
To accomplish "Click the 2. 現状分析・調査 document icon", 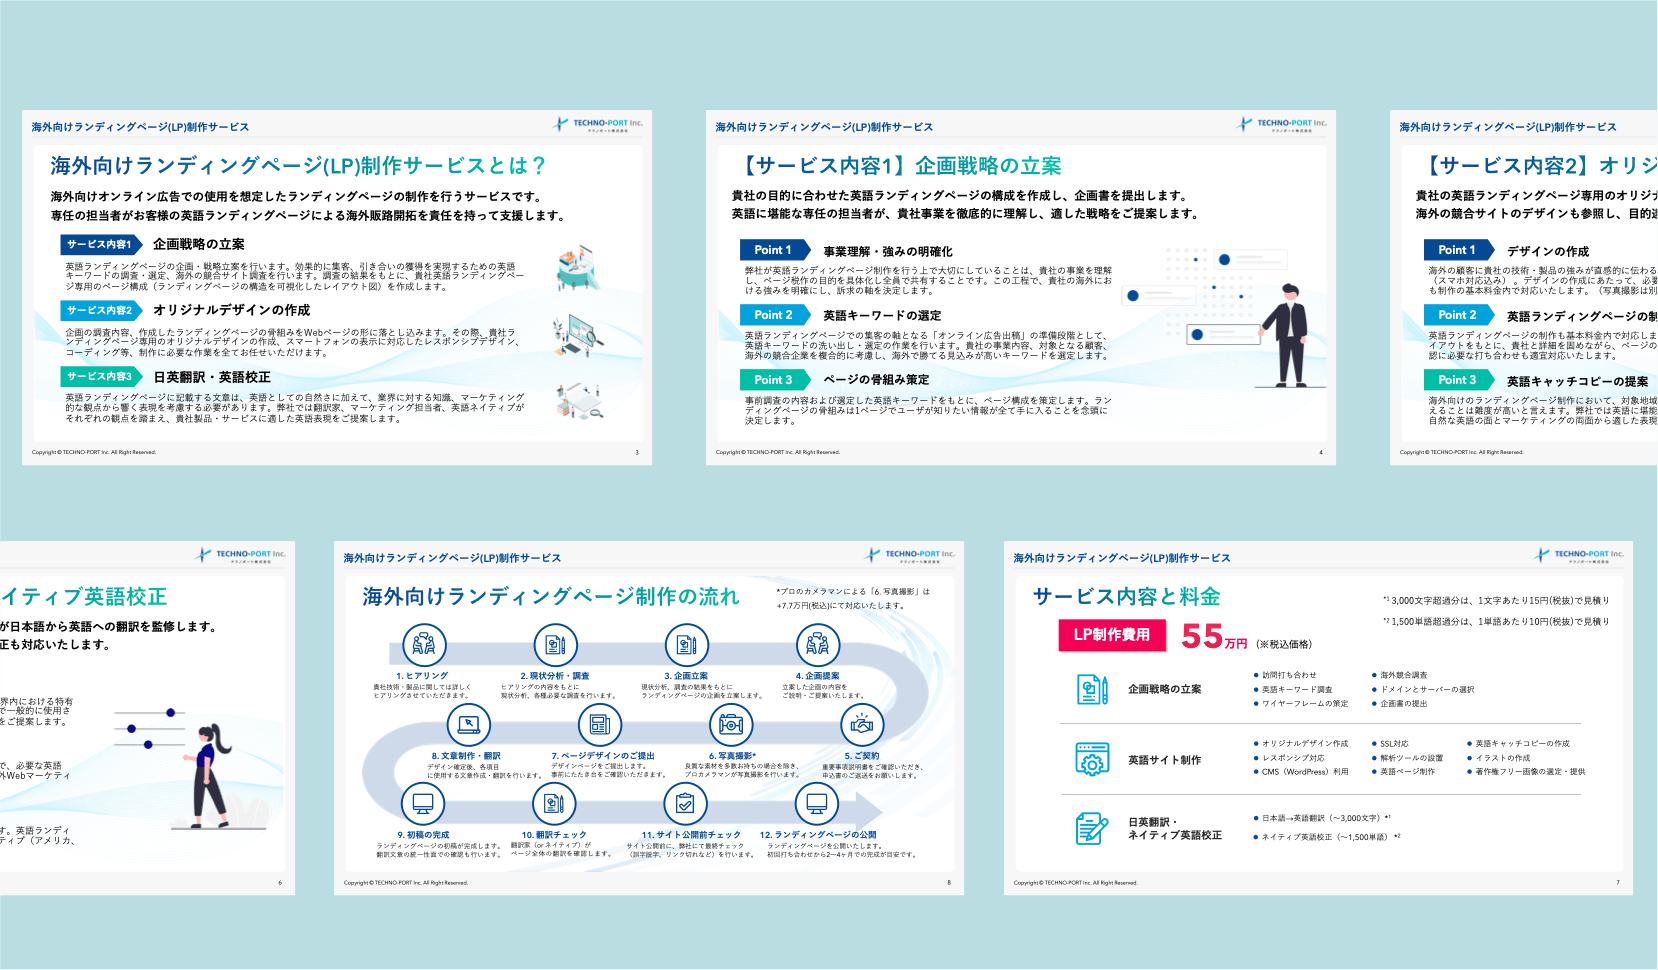I will pos(555,645).
